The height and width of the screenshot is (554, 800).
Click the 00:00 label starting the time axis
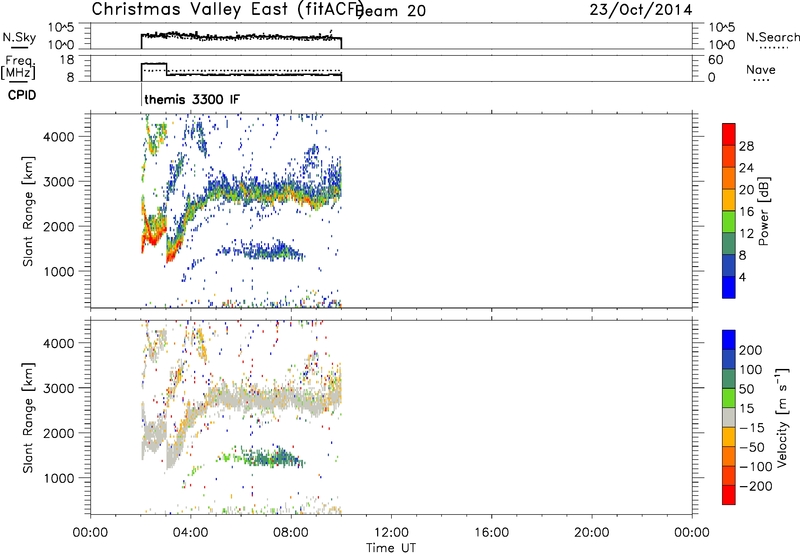90,533
